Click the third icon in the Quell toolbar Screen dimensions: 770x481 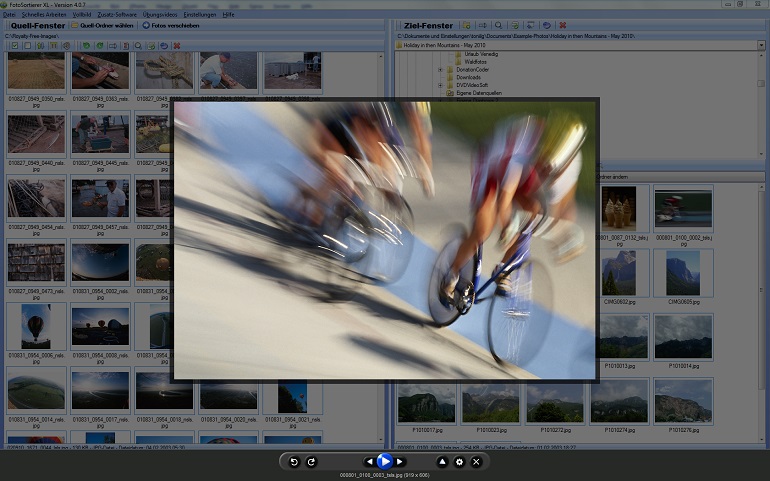tap(40, 46)
